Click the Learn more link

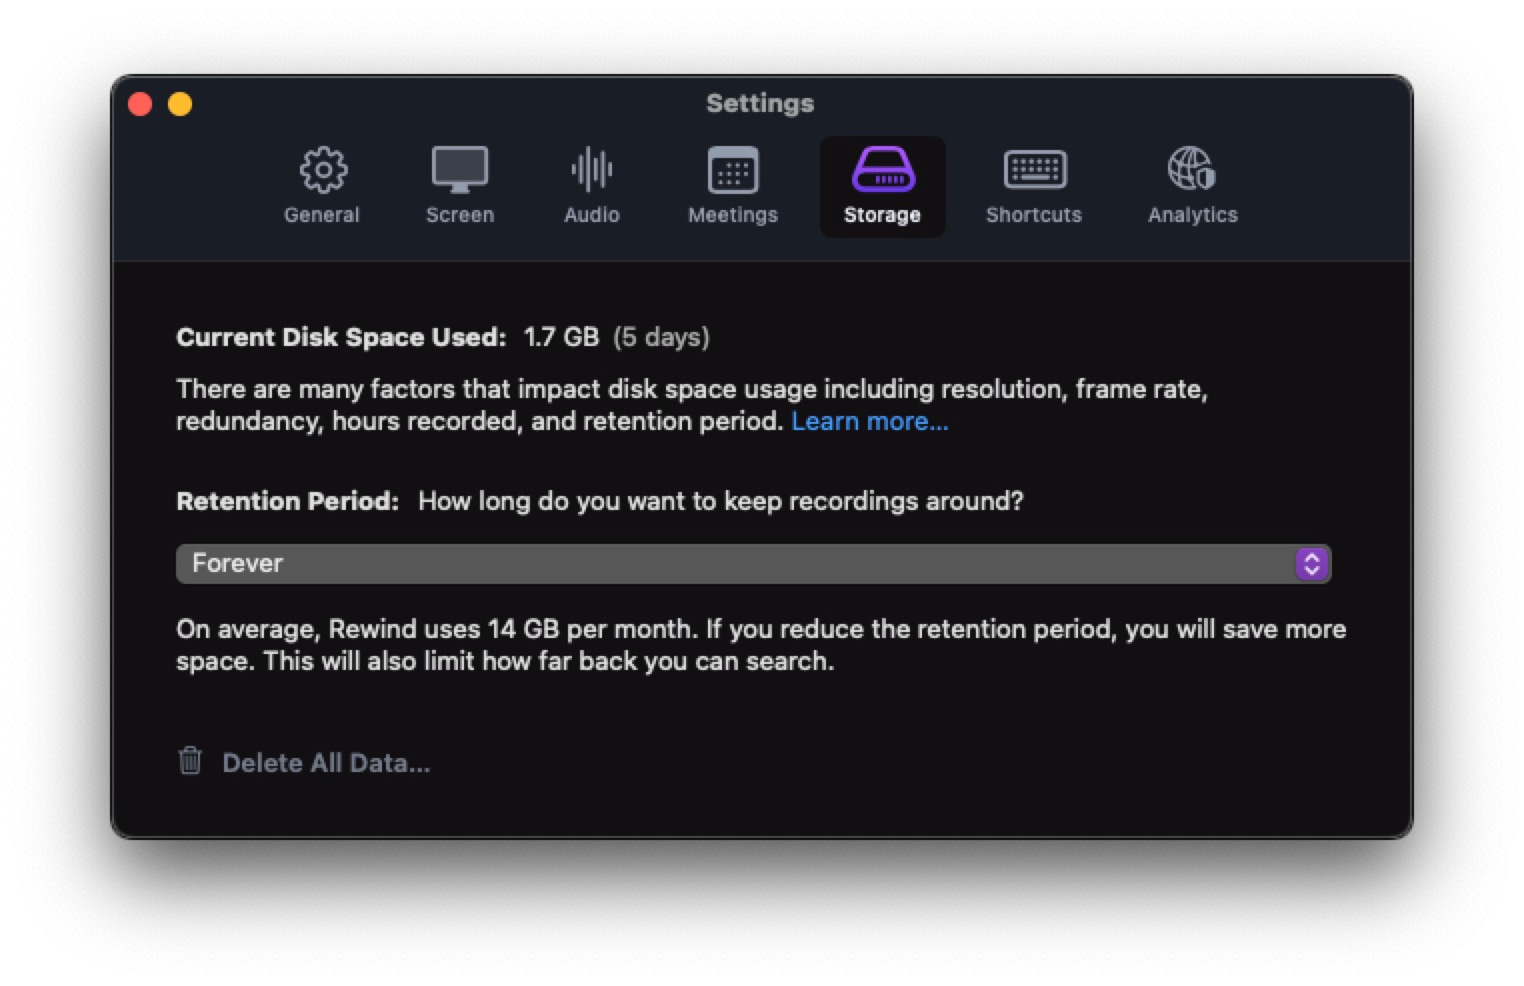869,421
